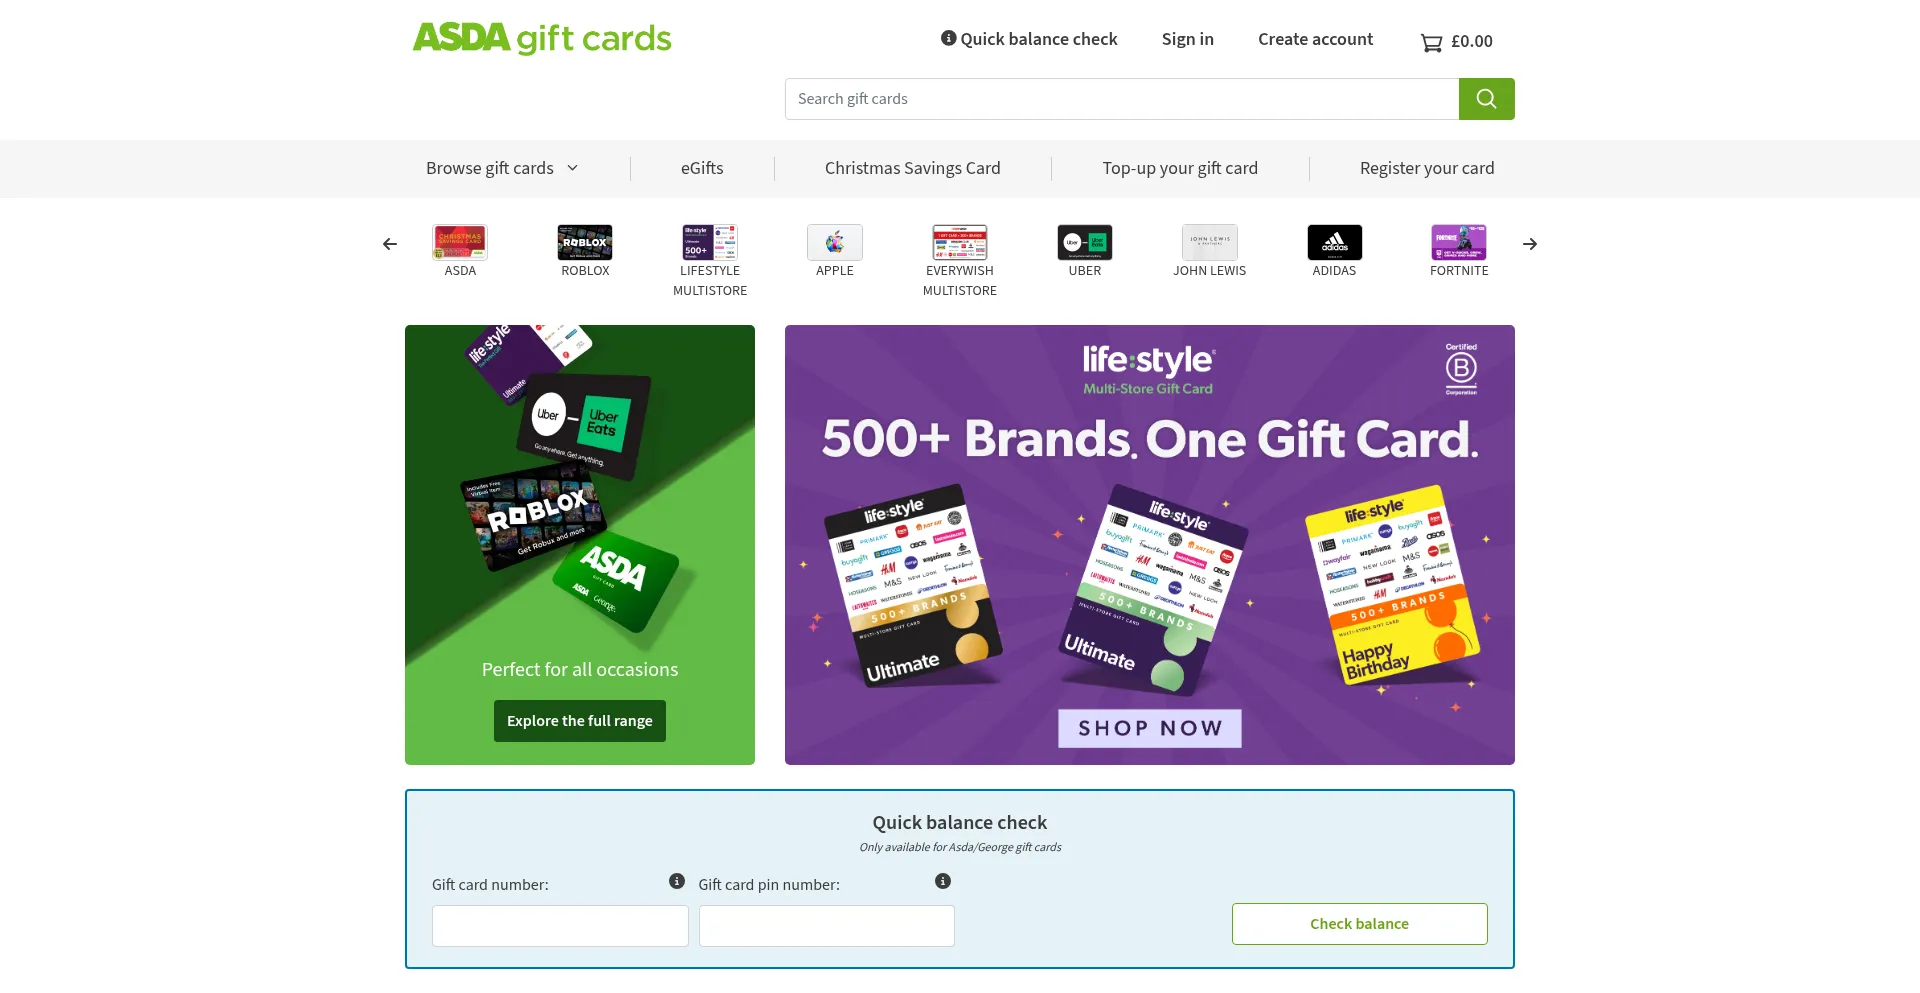Image resolution: width=1920 pixels, height=993 pixels.
Task: Go to previous brands with left arrow
Action: pyautogui.click(x=390, y=244)
